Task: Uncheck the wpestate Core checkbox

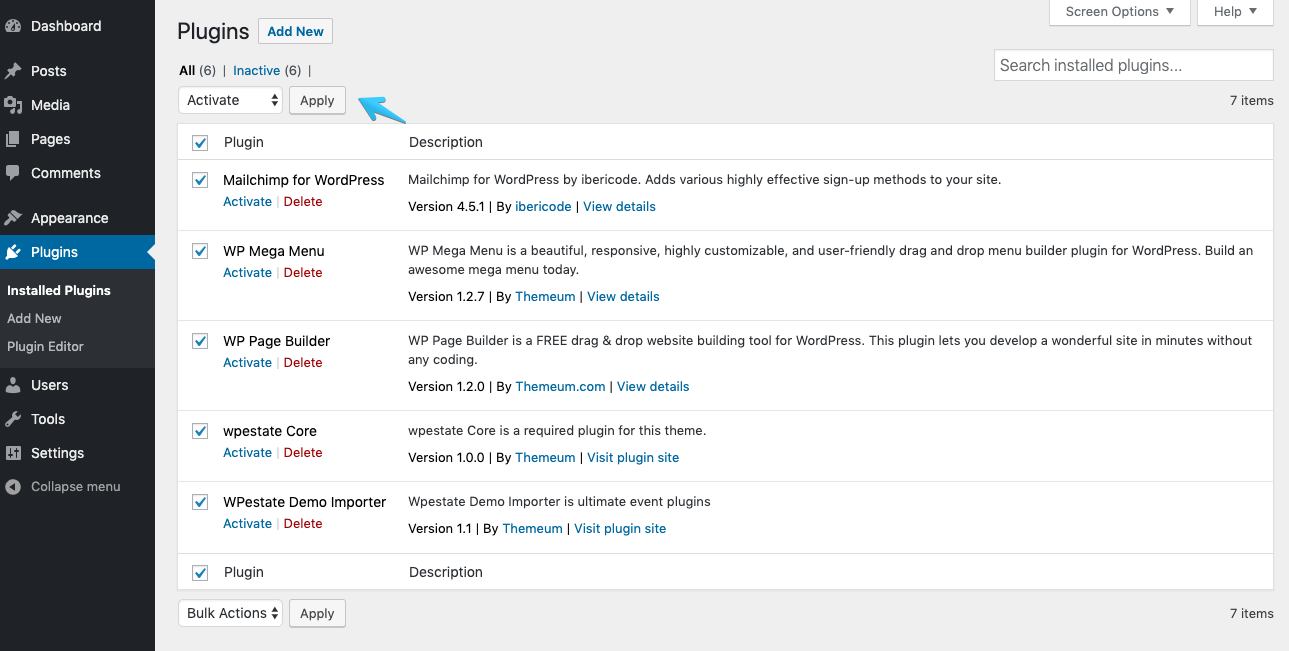Action: pyautogui.click(x=200, y=431)
